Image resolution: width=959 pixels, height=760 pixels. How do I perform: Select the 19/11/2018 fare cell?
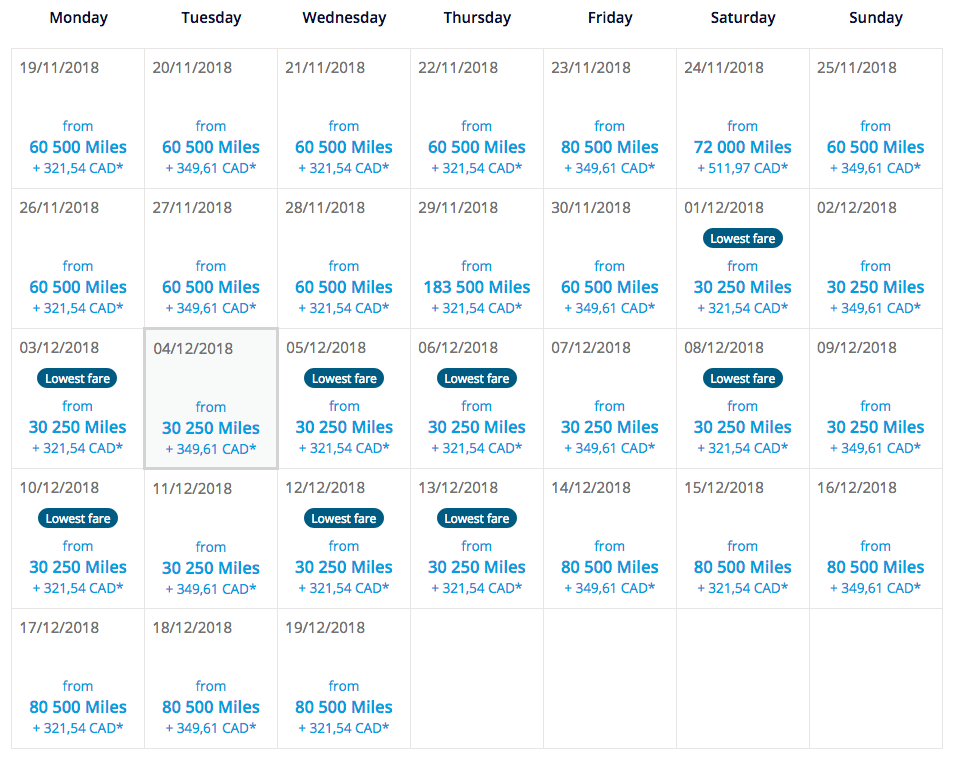coord(78,119)
